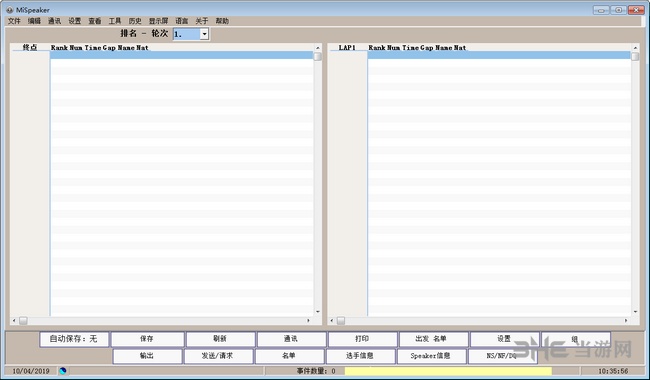Click the Speaker信息 button

tap(432, 356)
